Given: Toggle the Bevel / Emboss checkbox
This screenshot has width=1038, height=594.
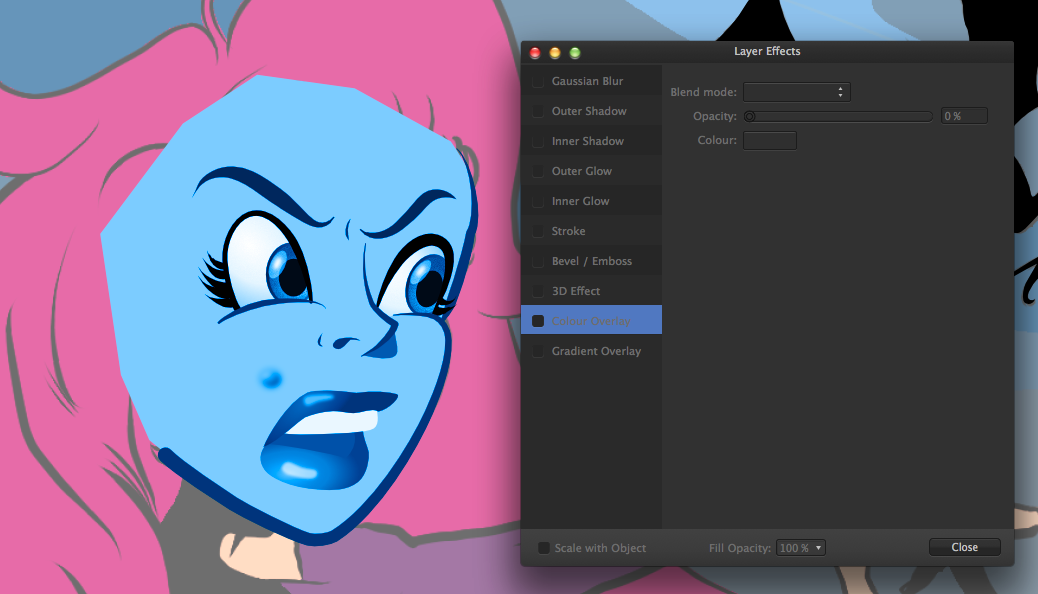Looking at the screenshot, I should [538, 261].
